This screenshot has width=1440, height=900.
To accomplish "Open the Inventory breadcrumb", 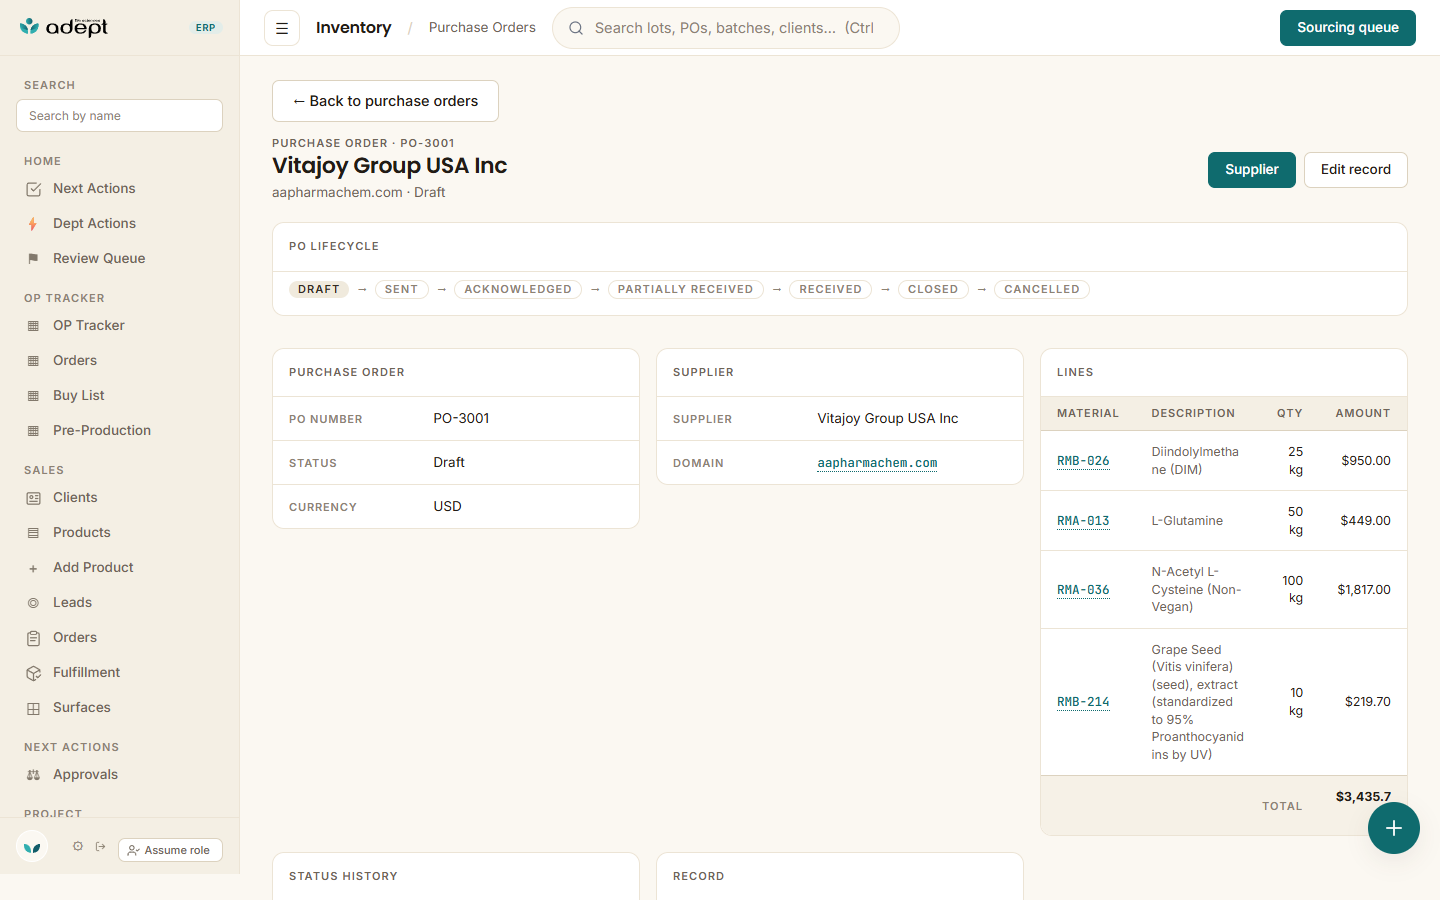I will [354, 28].
